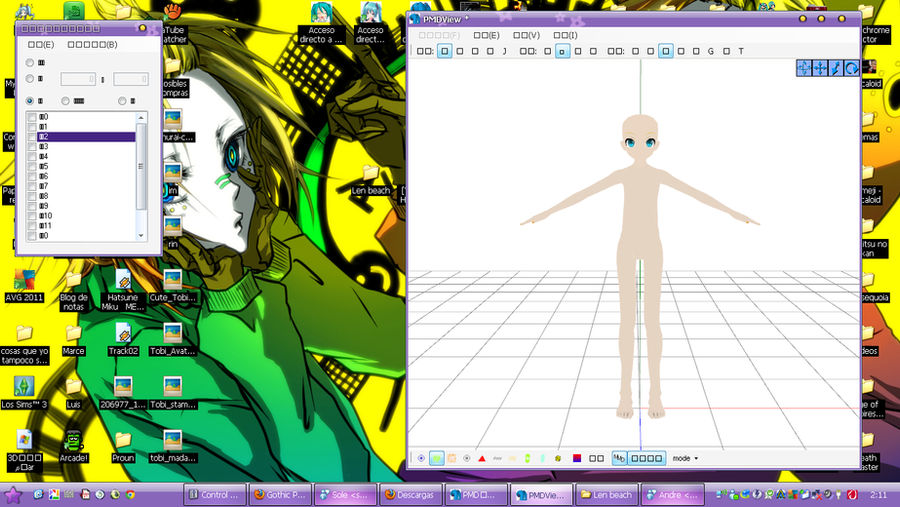Click the T button in PMDView top toolbar
Viewport: 900px width, 507px height.
(x=741, y=51)
